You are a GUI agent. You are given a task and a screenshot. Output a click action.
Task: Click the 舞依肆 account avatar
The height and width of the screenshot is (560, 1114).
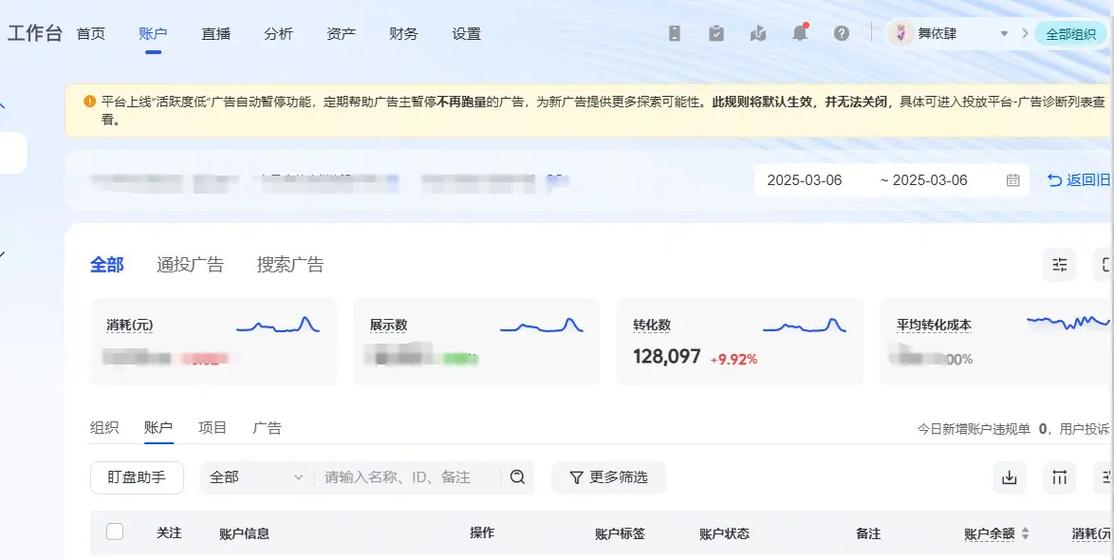[x=901, y=33]
